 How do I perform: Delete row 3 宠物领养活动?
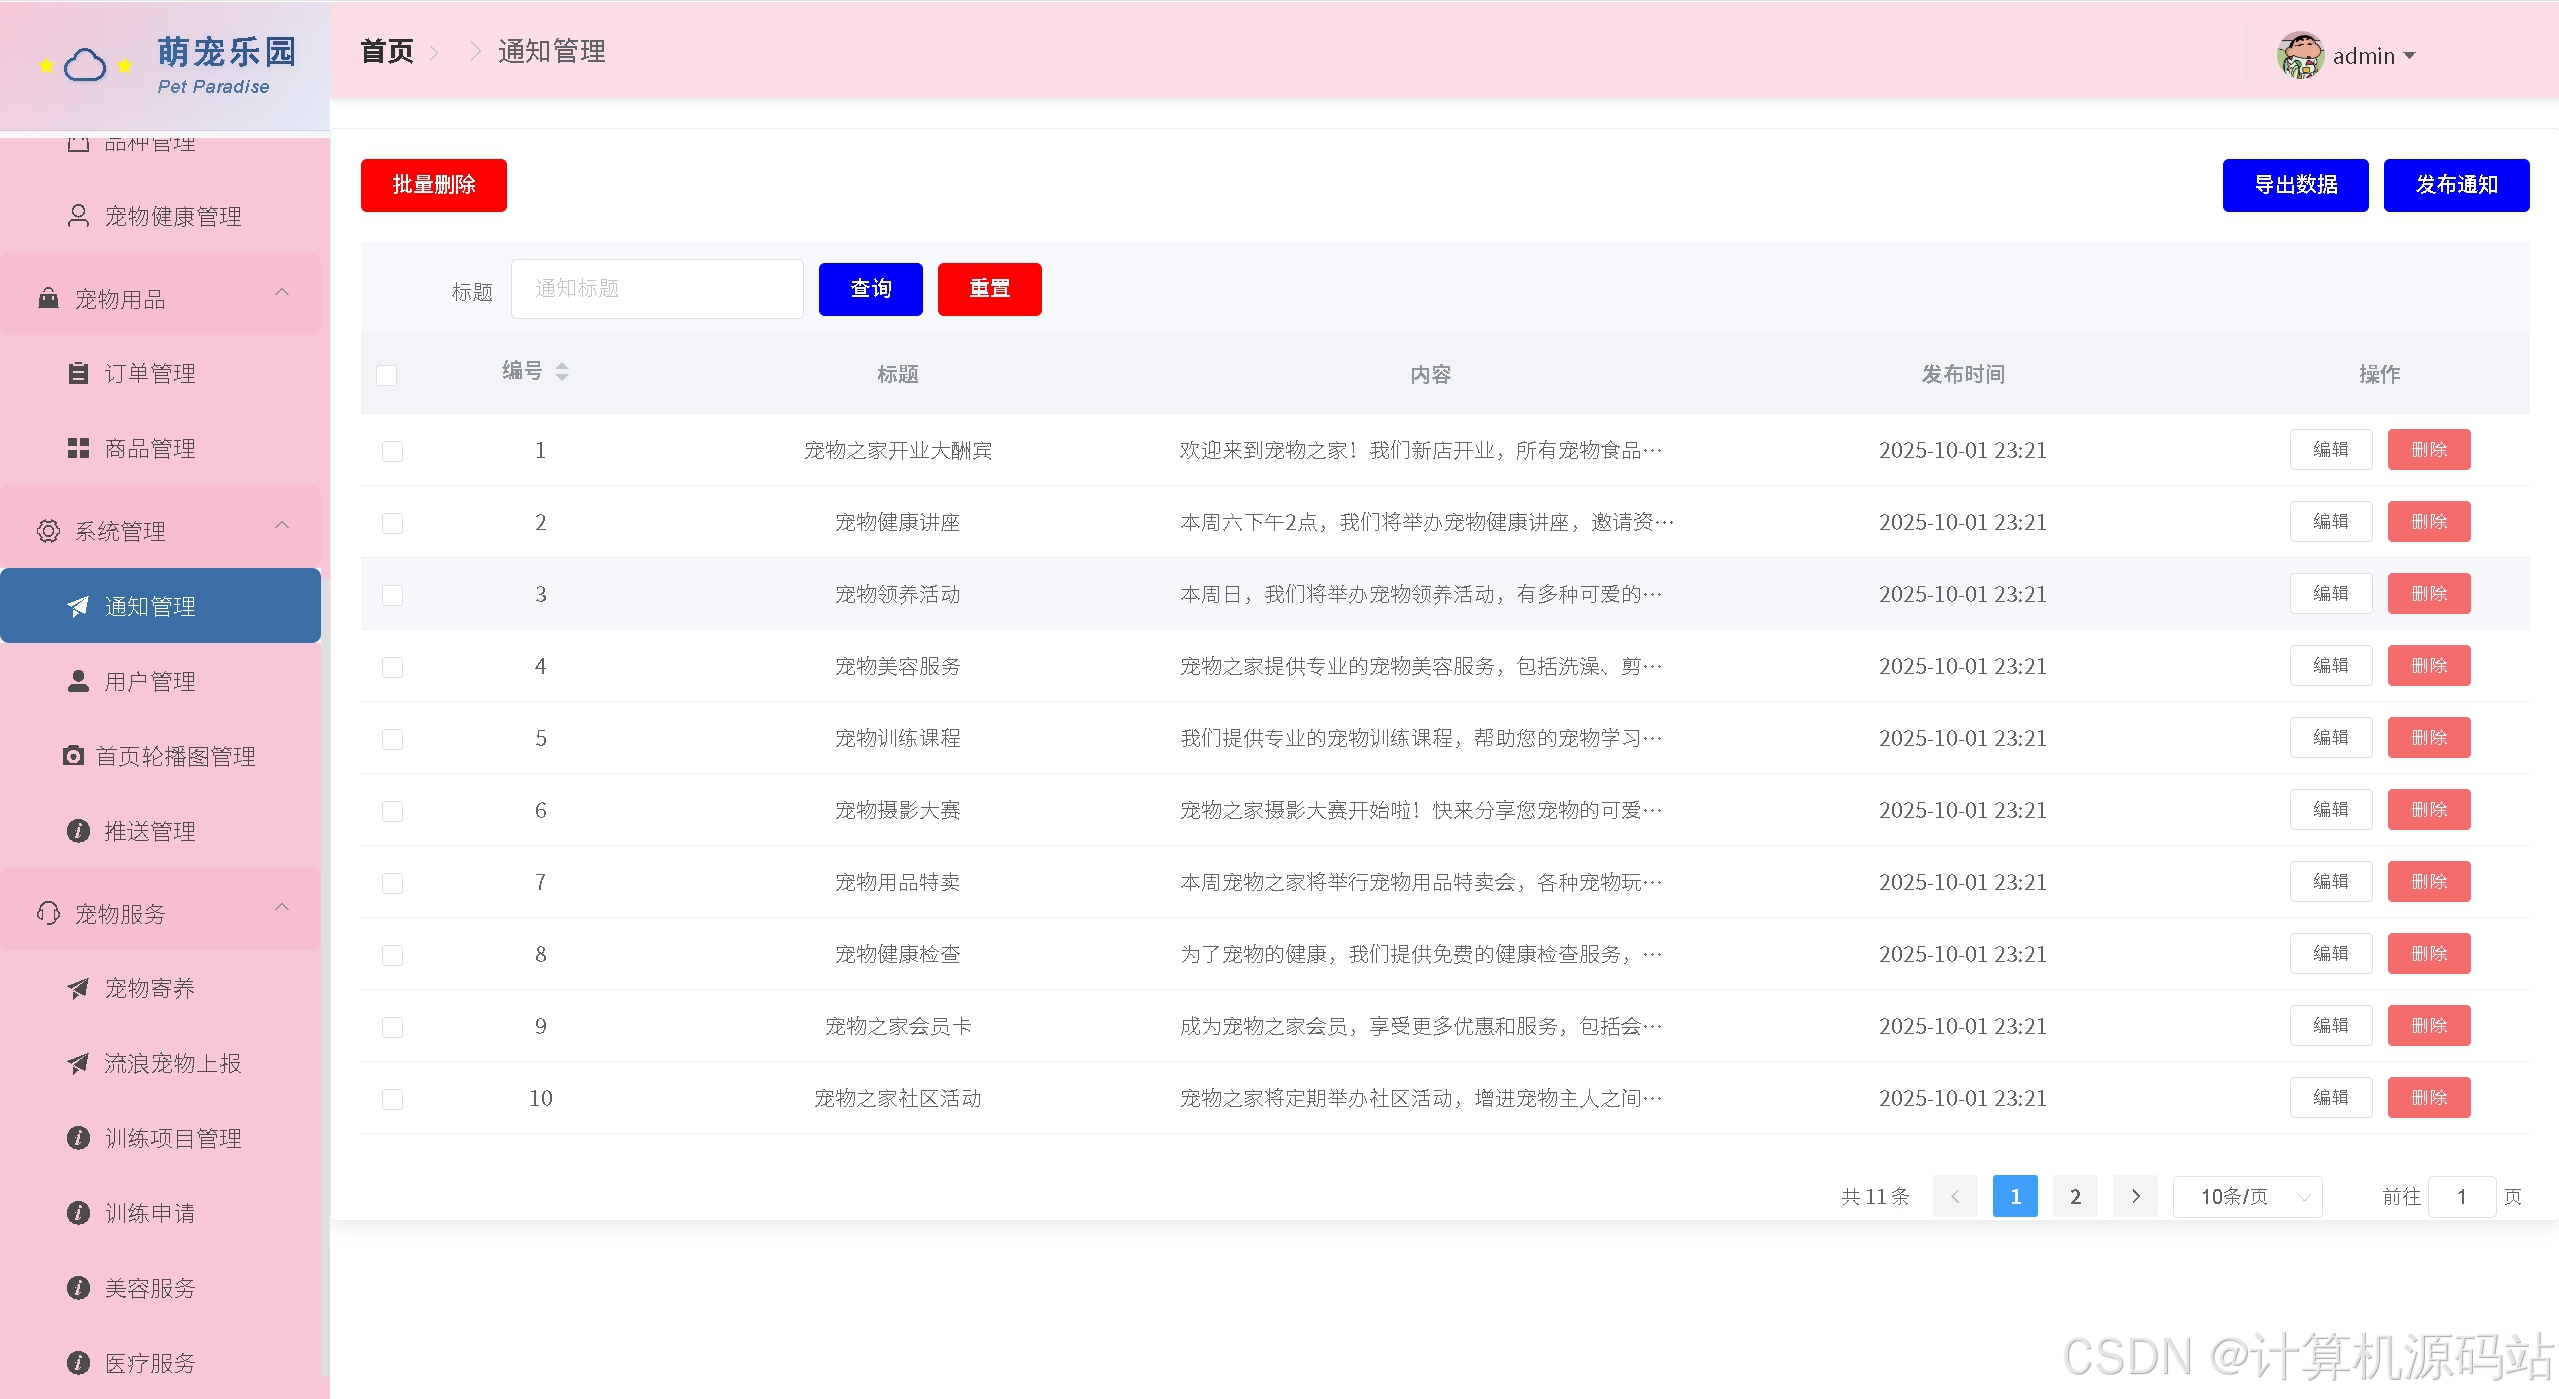click(2428, 594)
